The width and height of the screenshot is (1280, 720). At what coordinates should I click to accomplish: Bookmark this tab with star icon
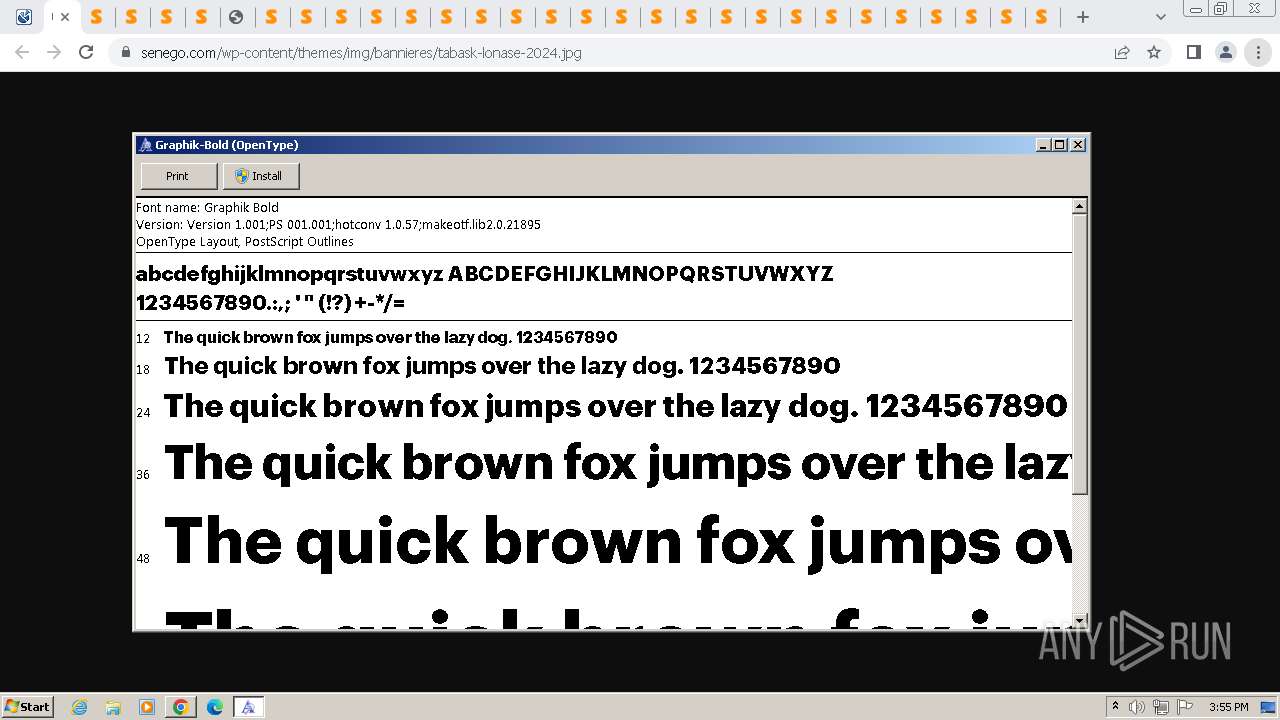coord(1154,52)
